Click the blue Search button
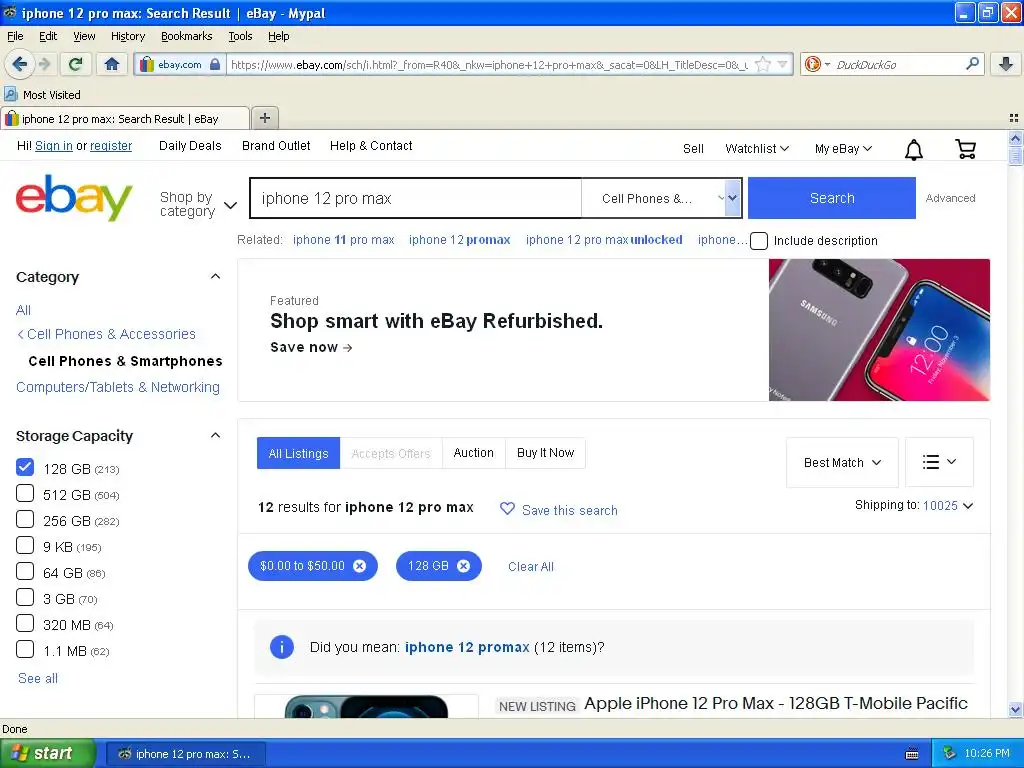 click(x=831, y=198)
